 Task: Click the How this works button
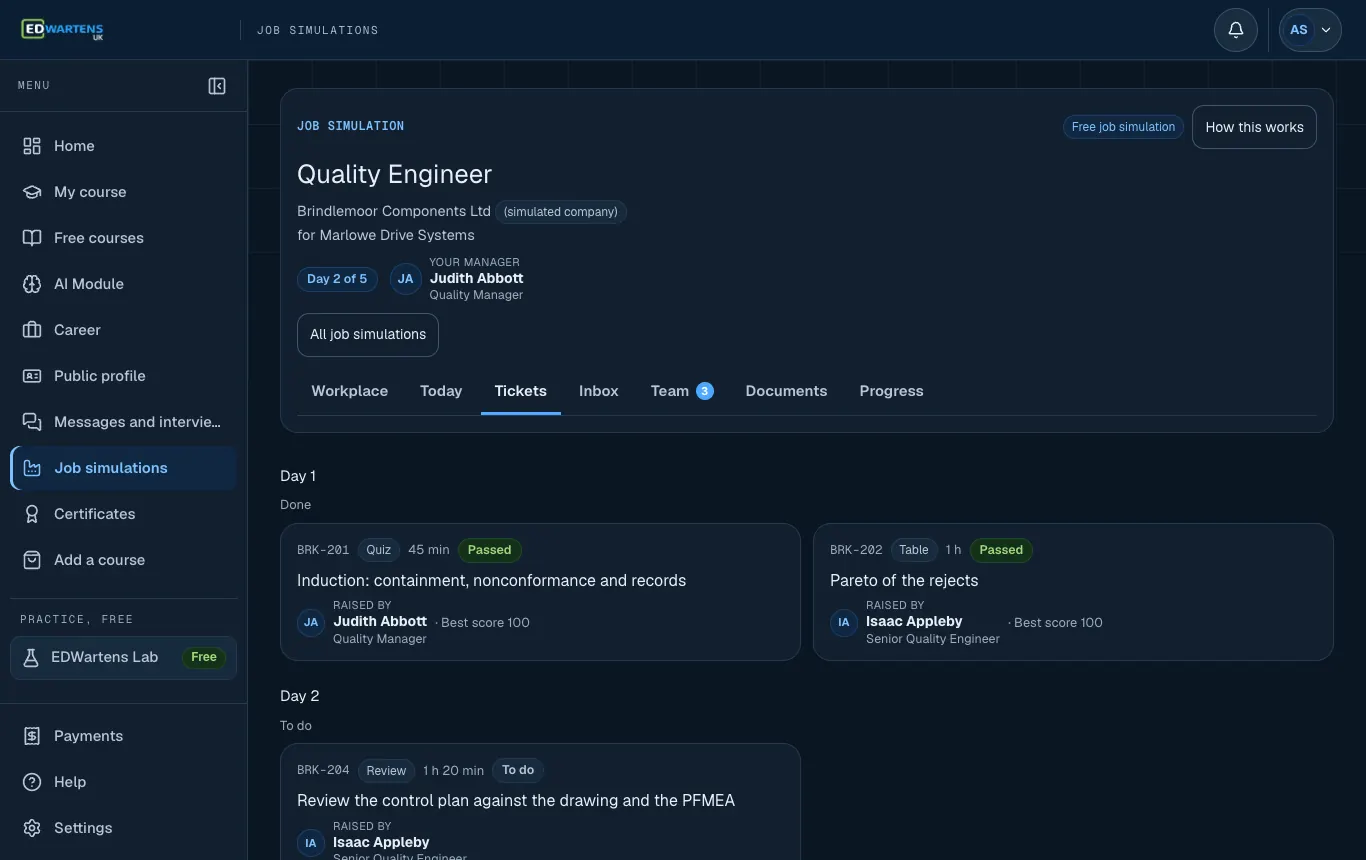tap(1254, 127)
